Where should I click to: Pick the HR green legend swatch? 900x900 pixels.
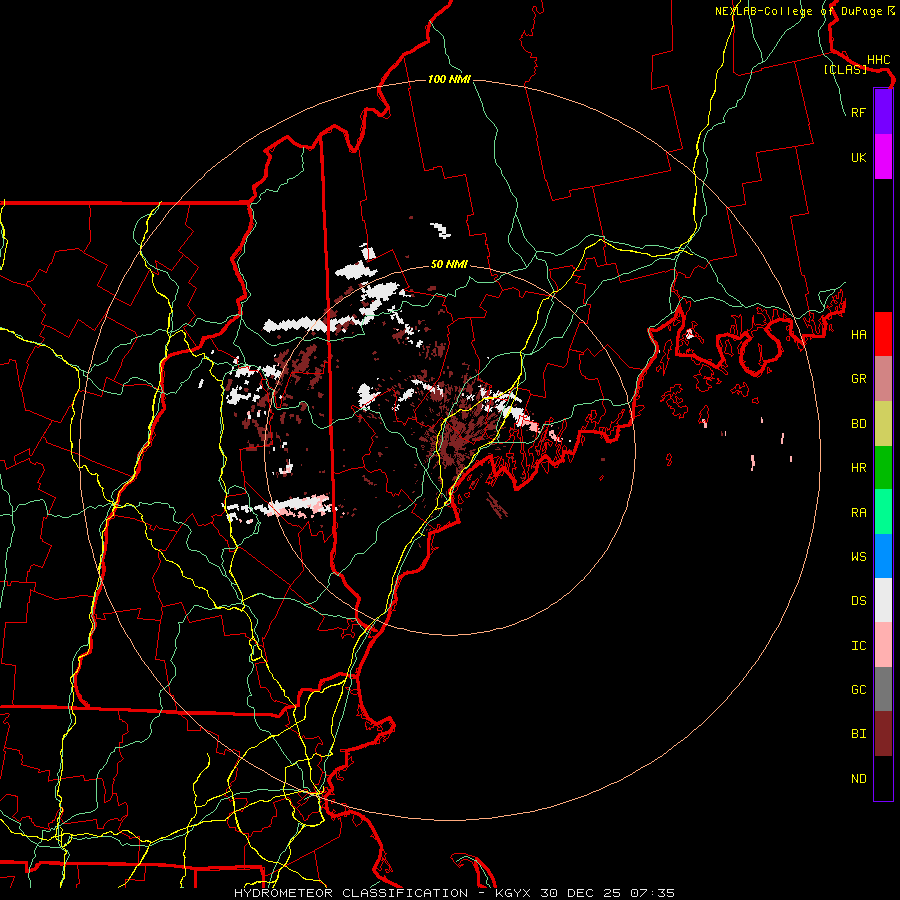point(883,468)
